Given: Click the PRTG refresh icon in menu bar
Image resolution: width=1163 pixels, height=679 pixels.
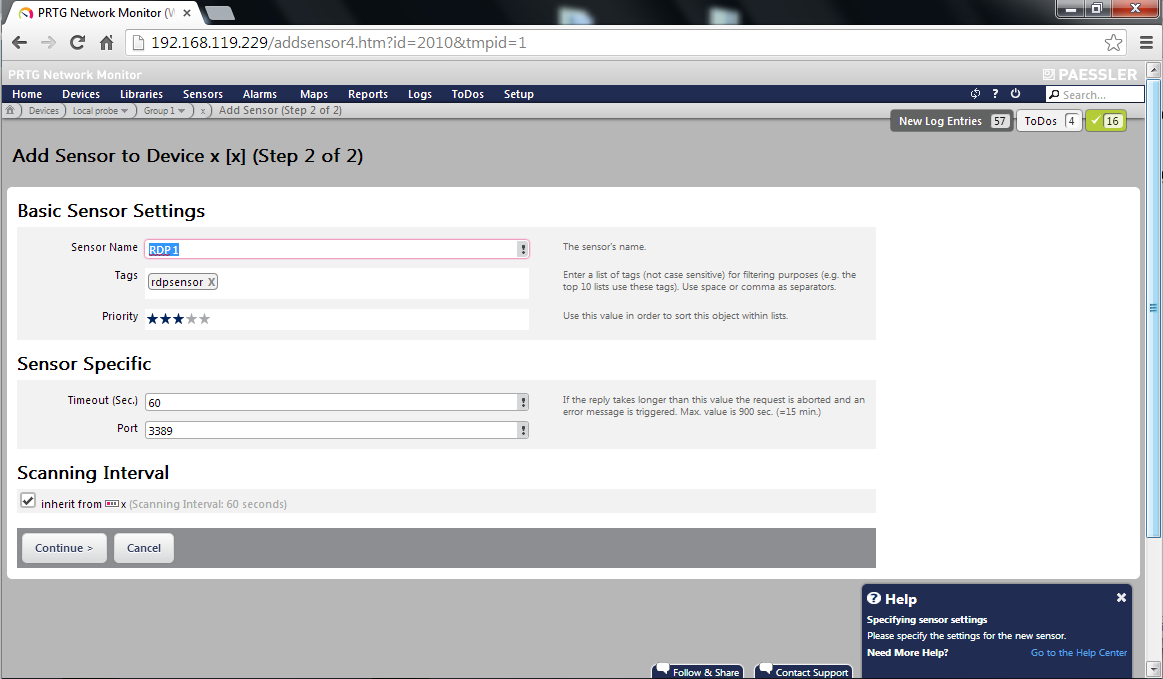Looking at the screenshot, I should (975, 94).
